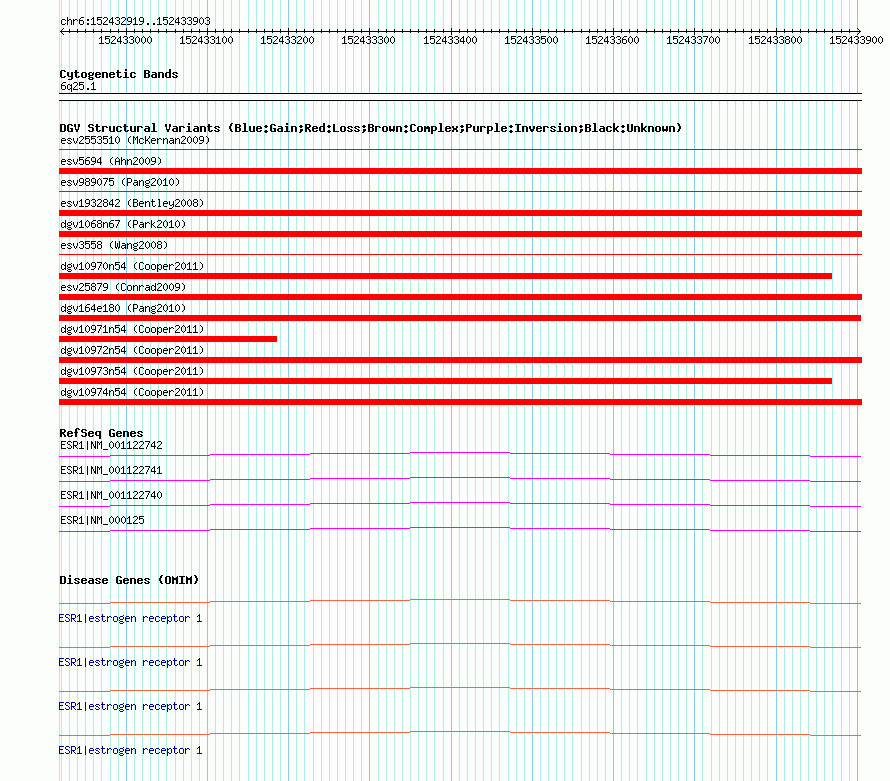Click ruler position 152433900
This screenshot has height=781, width=890.
coord(856,40)
